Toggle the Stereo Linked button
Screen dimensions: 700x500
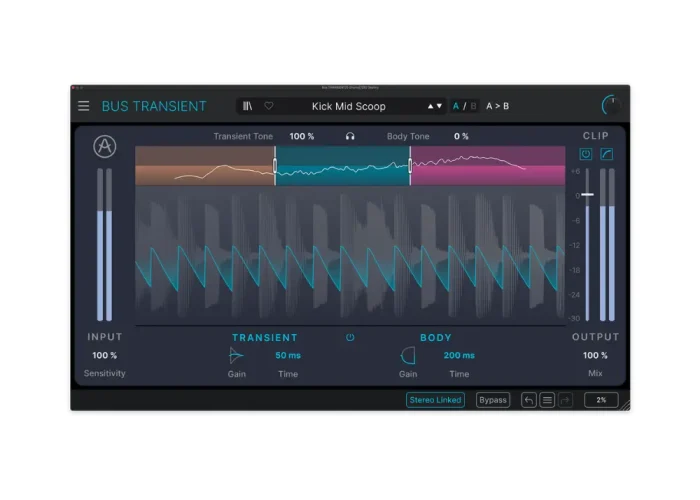[435, 400]
